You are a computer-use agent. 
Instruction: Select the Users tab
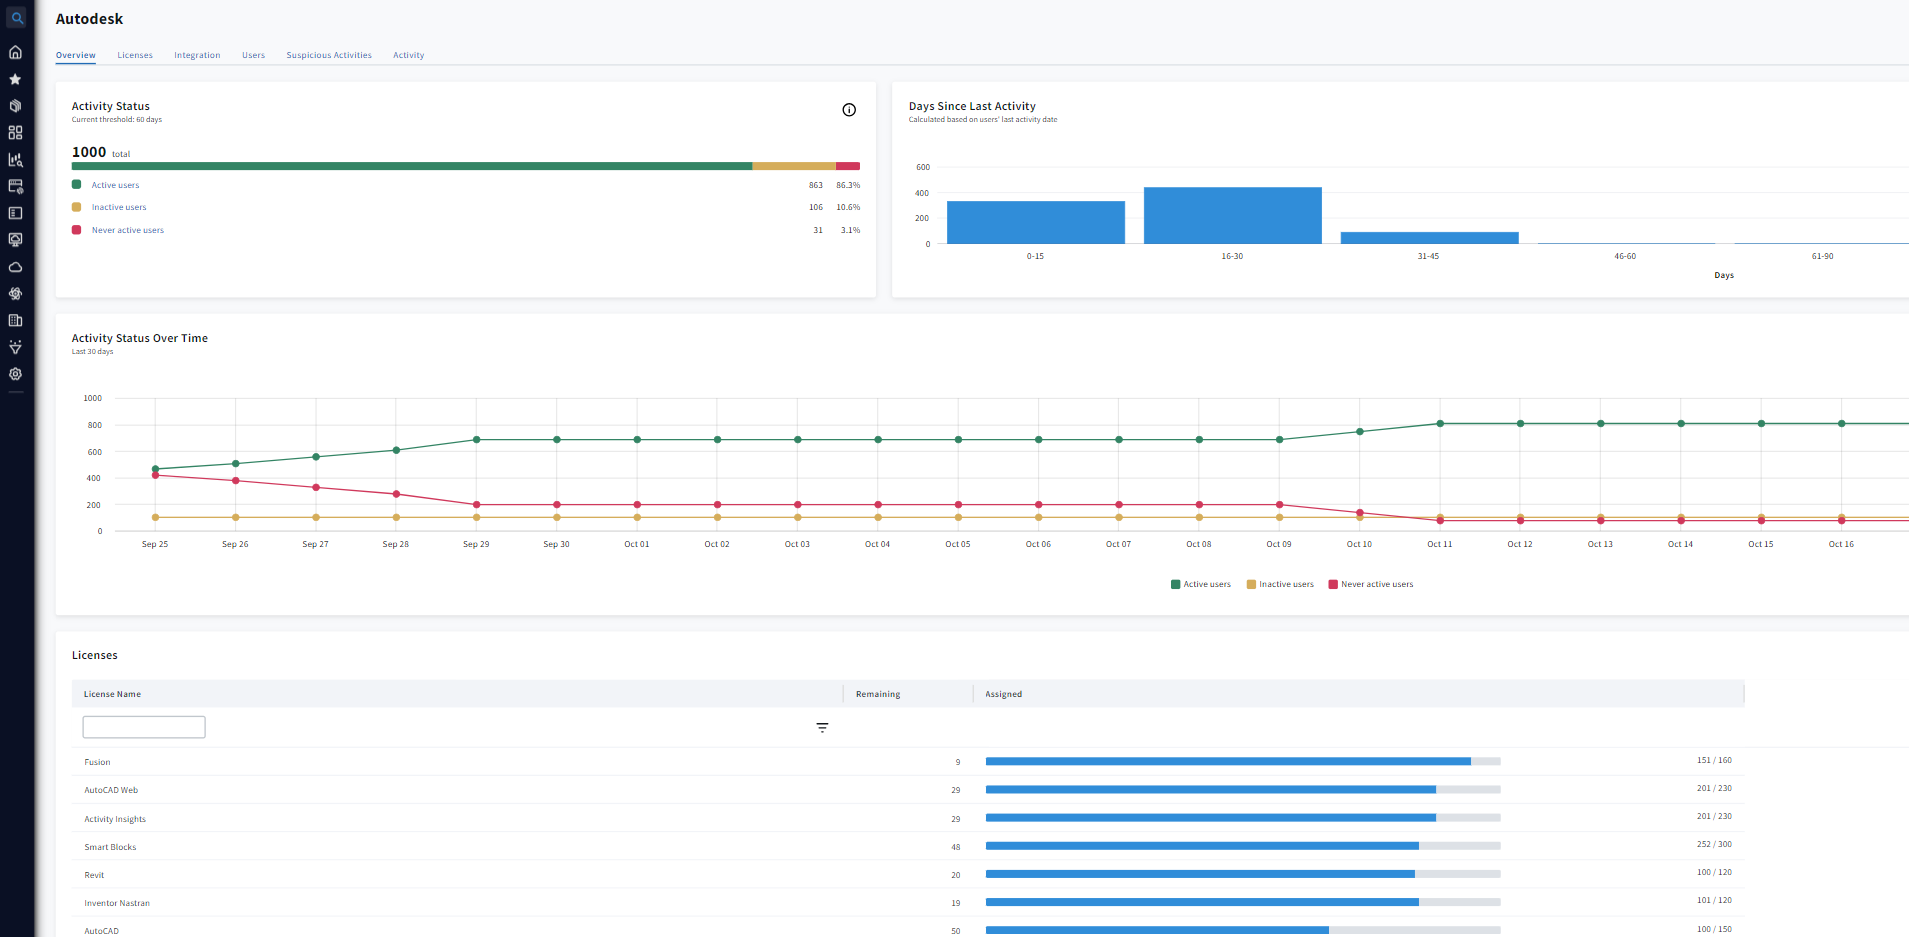(253, 55)
